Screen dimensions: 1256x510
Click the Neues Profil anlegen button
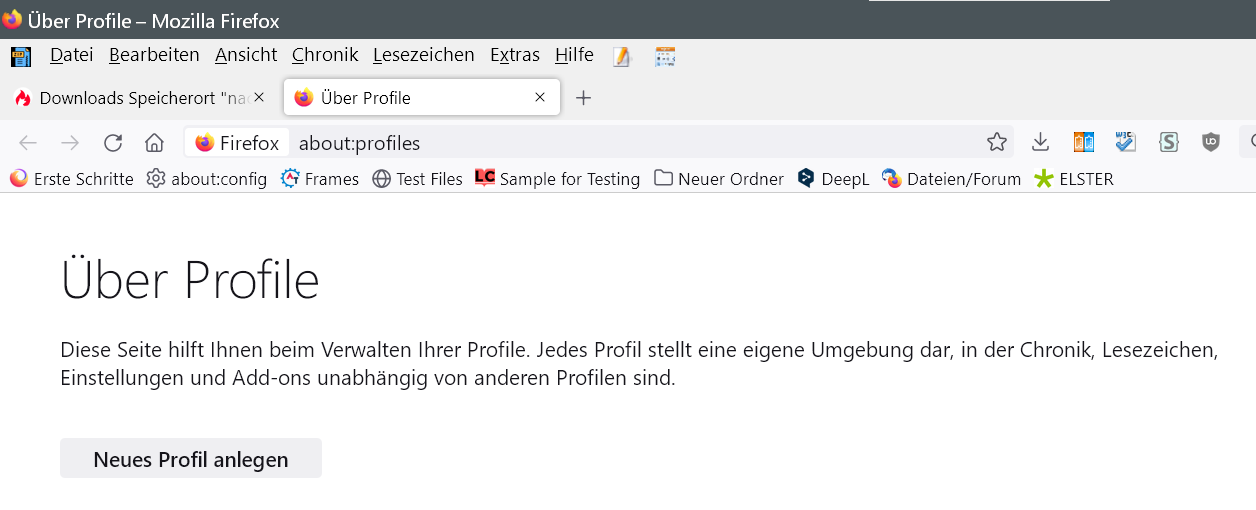191,459
